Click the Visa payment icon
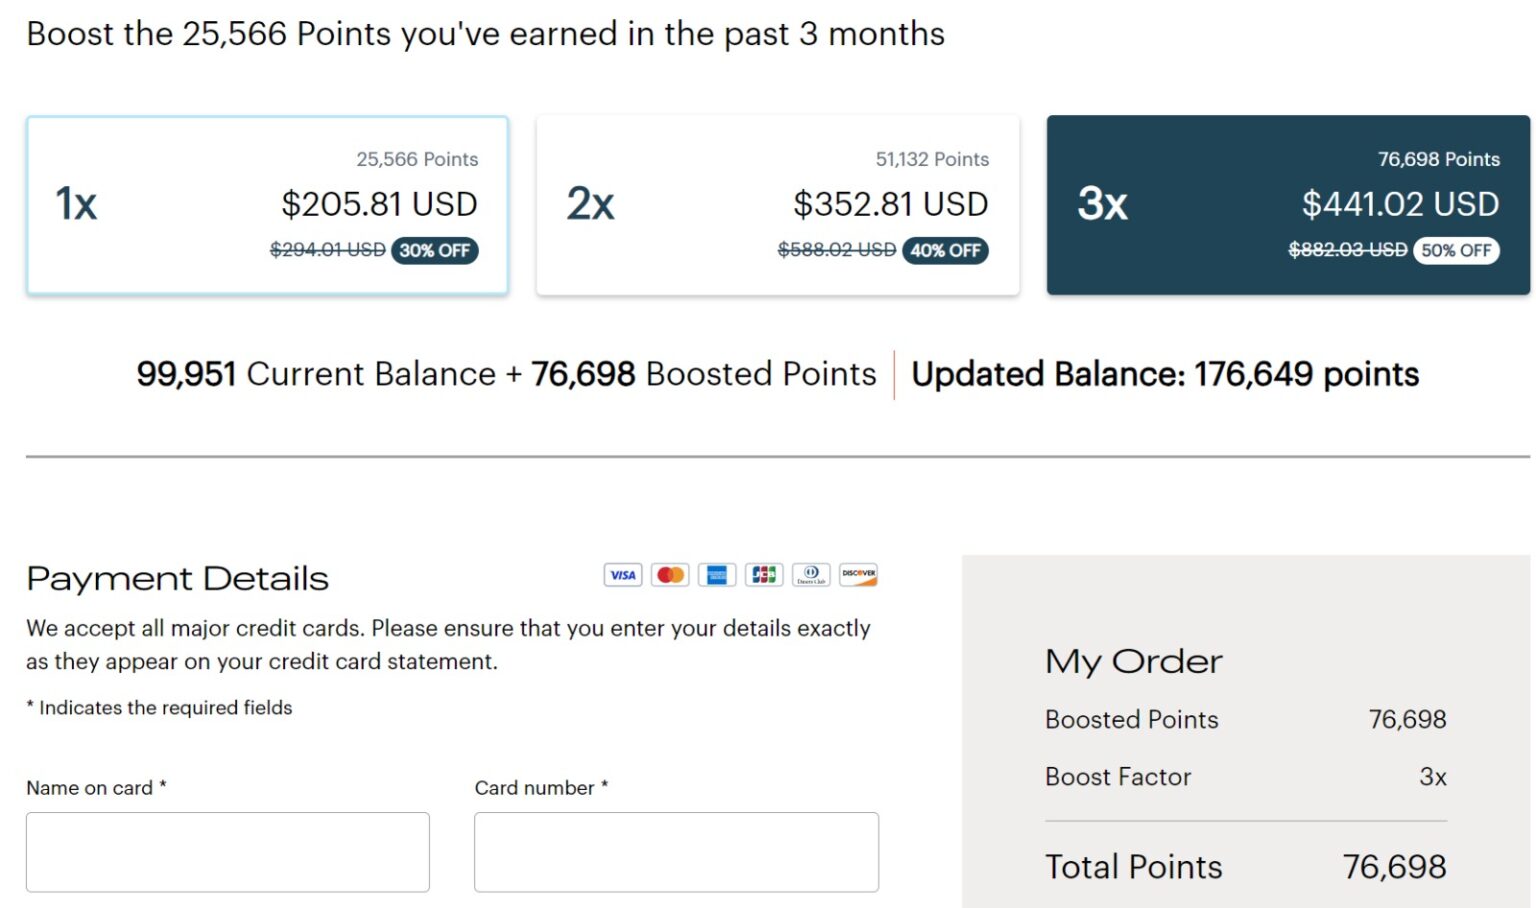This screenshot has width=1536, height=908. coord(622,575)
